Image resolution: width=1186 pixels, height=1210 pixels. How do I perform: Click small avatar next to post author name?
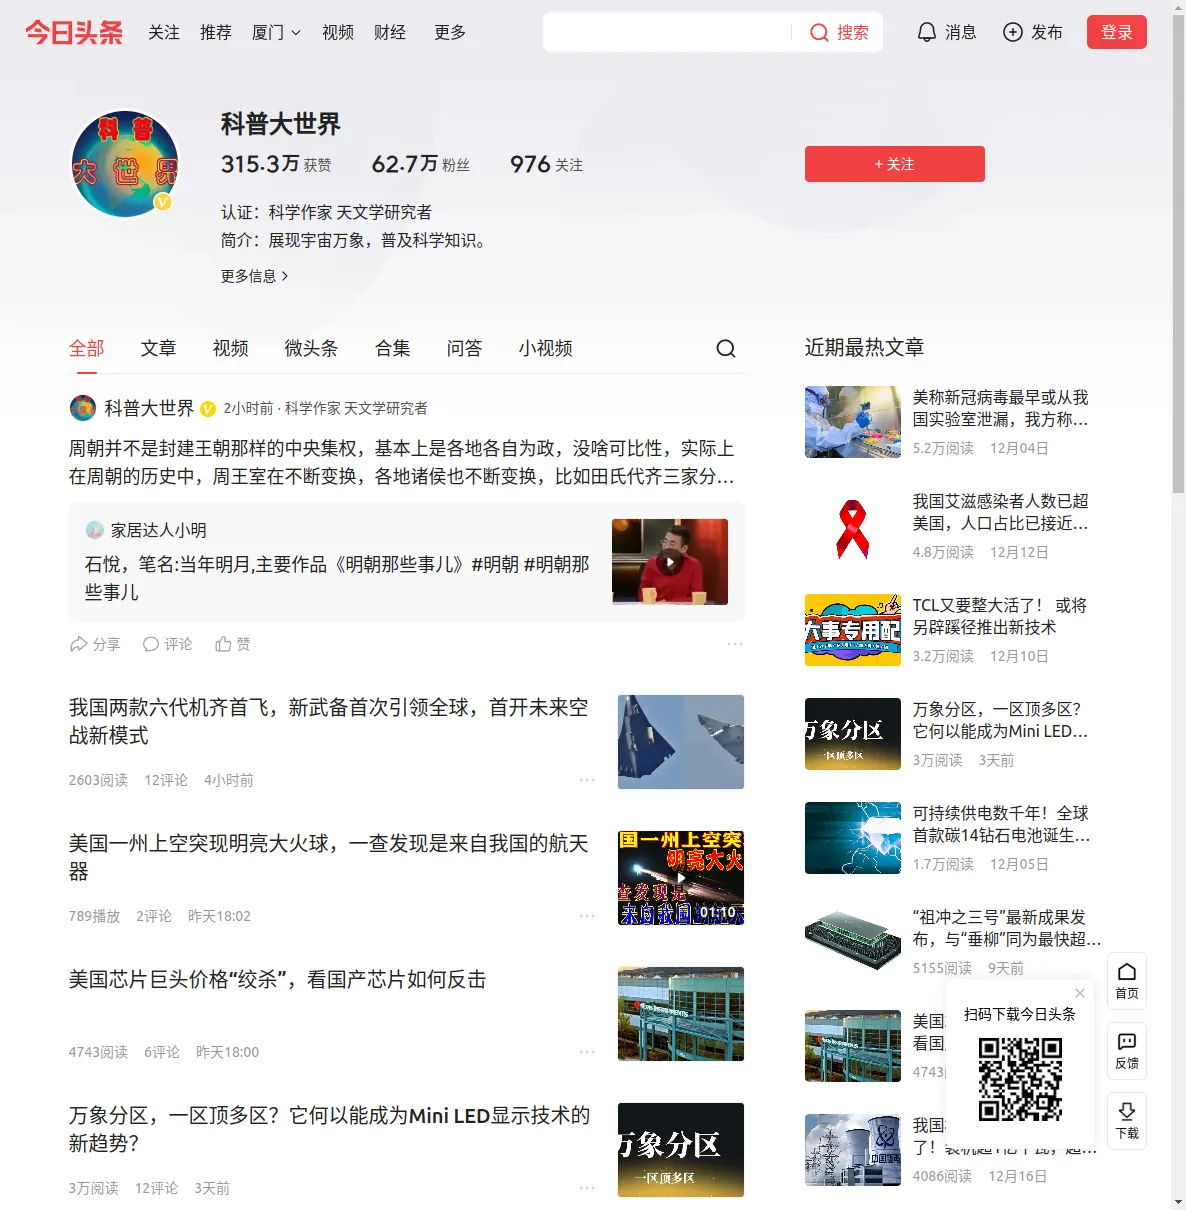pos(82,408)
